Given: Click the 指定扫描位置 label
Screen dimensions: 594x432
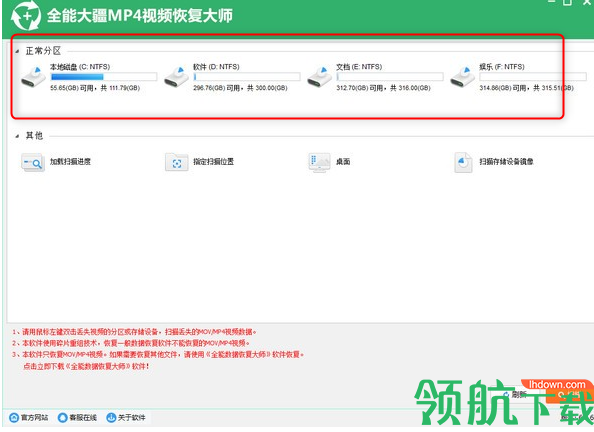Looking at the screenshot, I should click(x=214, y=162).
